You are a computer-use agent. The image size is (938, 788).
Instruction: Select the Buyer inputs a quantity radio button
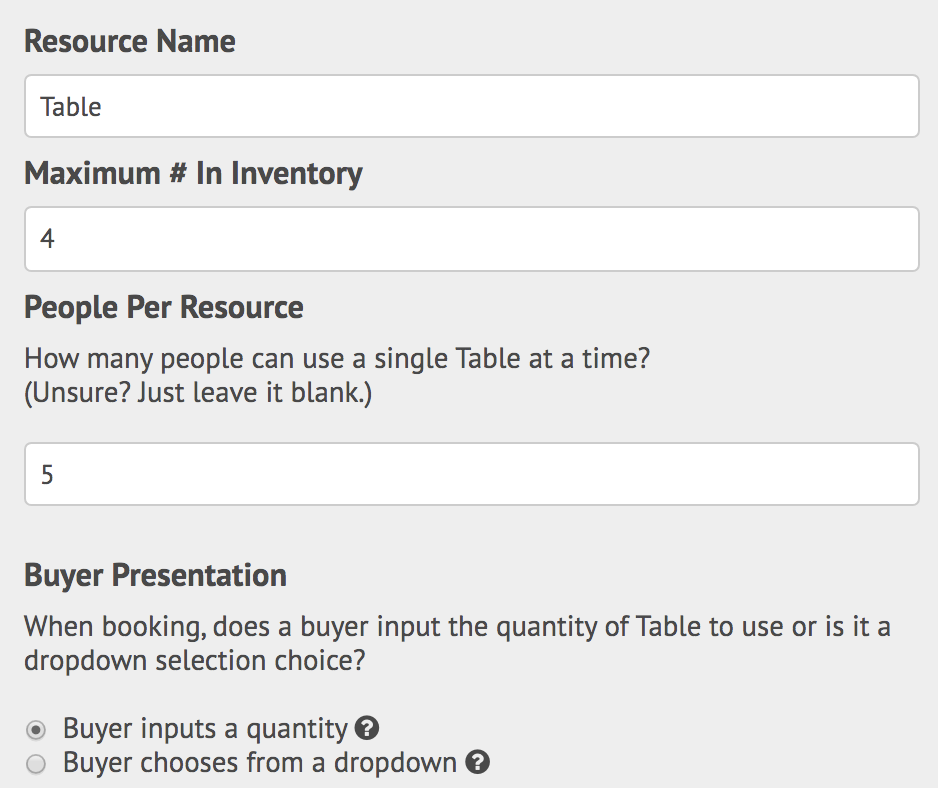click(x=36, y=730)
